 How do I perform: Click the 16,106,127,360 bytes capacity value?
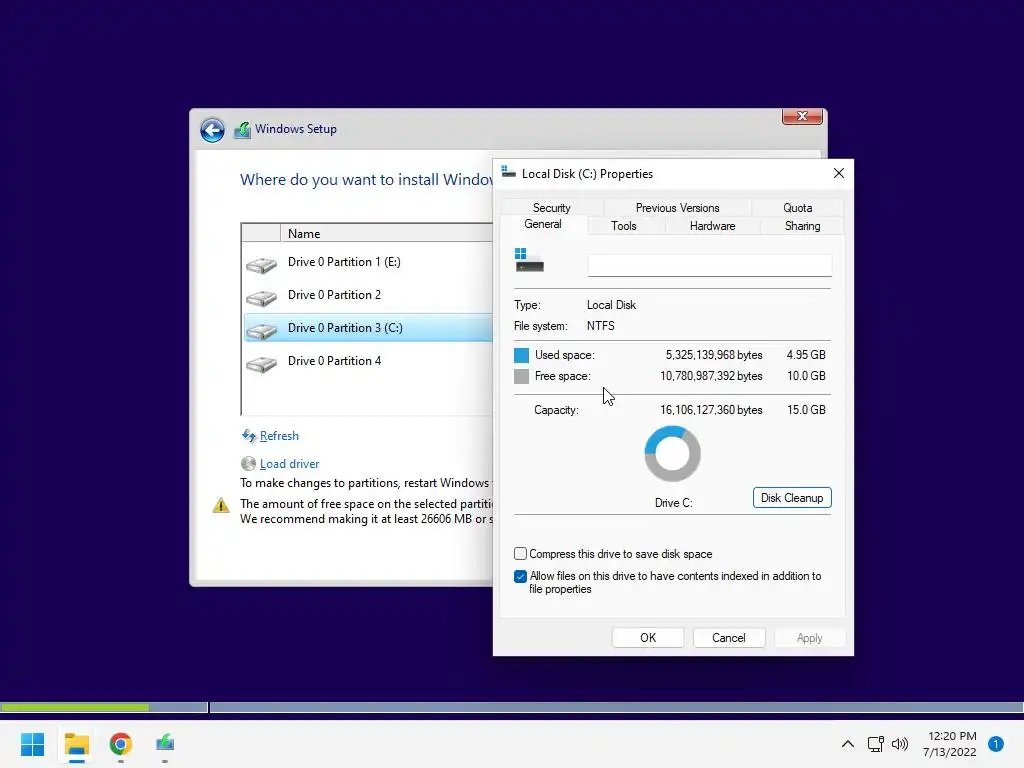click(x=711, y=409)
